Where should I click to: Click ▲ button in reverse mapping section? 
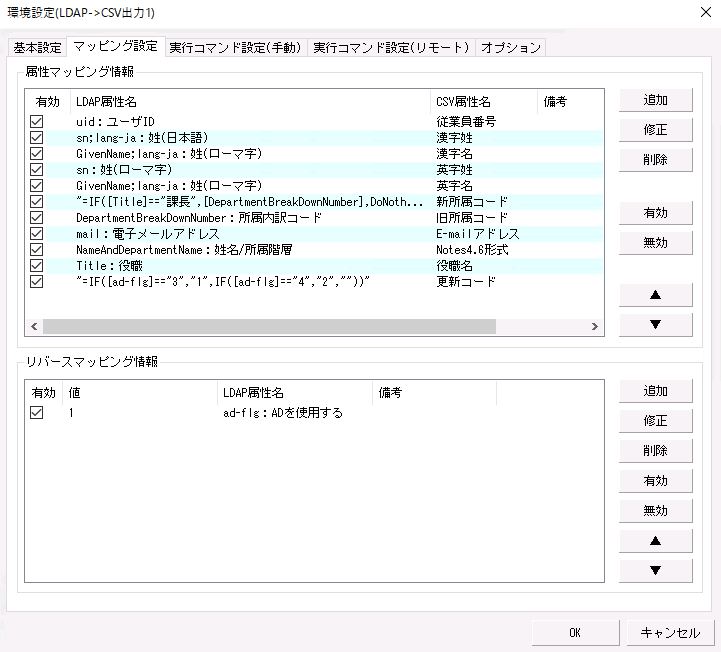655,541
